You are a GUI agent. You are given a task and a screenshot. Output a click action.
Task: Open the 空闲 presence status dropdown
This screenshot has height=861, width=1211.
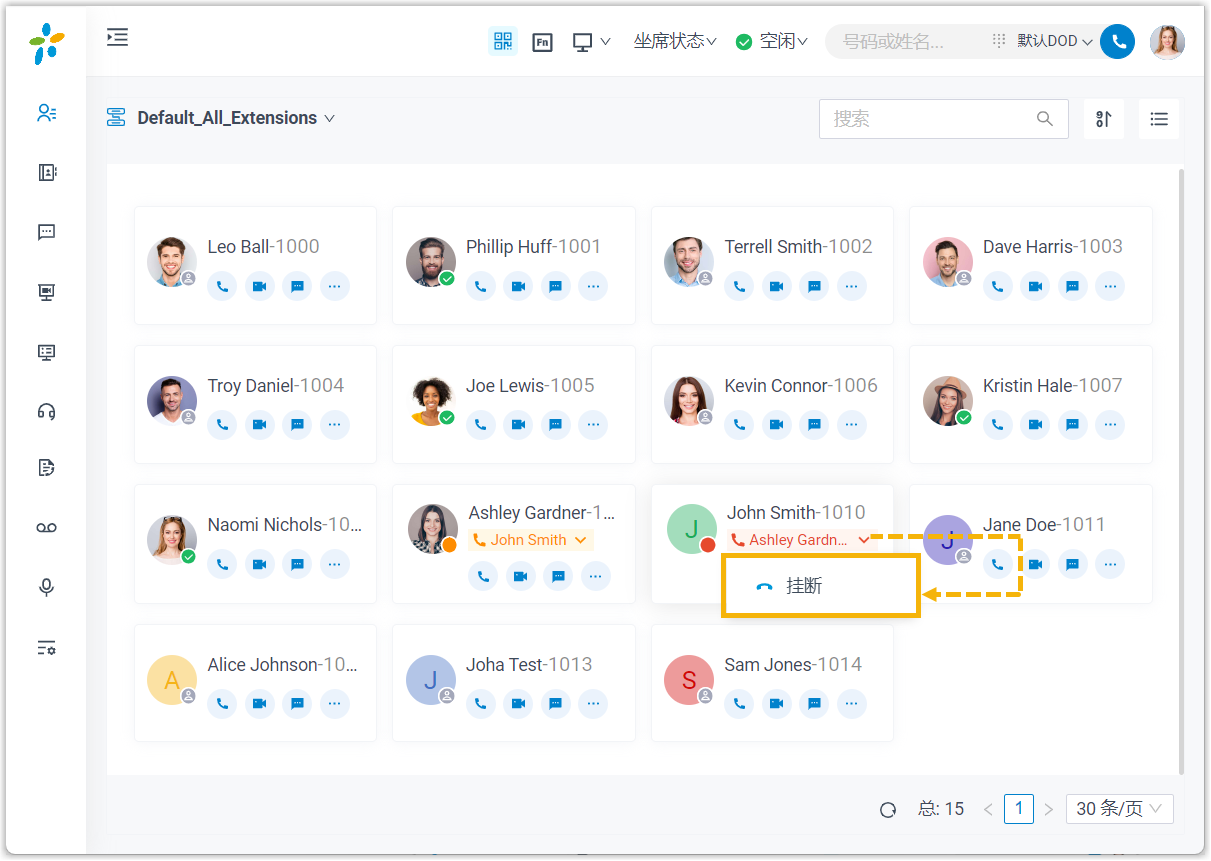click(x=772, y=42)
